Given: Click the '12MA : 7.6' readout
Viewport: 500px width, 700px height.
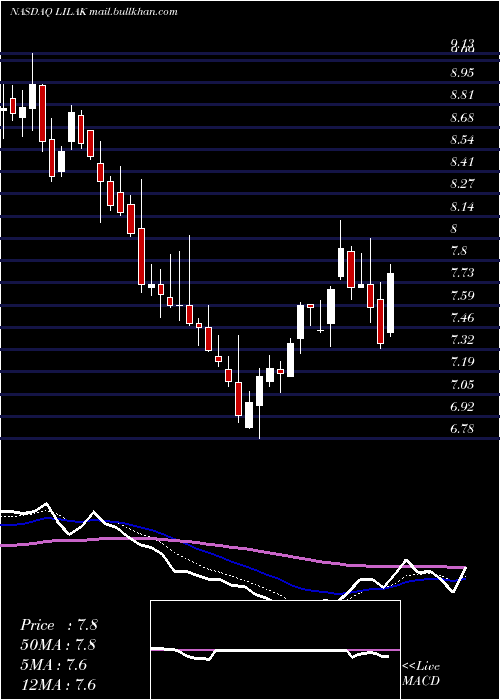Looking at the screenshot, I should 58,685.
